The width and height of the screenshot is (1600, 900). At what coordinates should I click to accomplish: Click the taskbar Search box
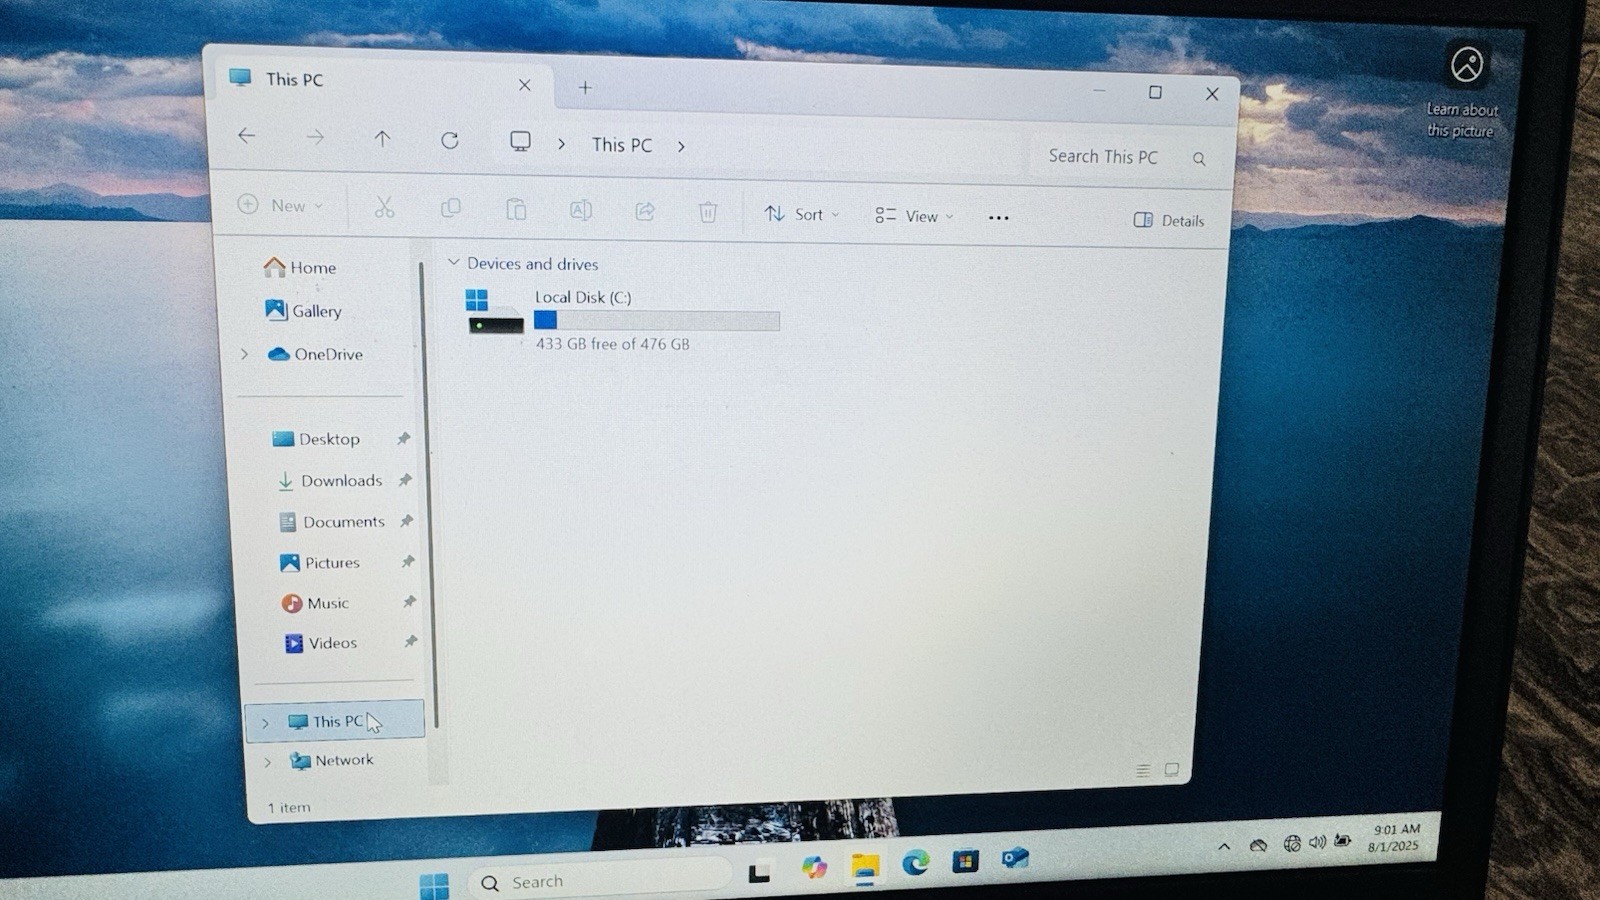point(600,881)
